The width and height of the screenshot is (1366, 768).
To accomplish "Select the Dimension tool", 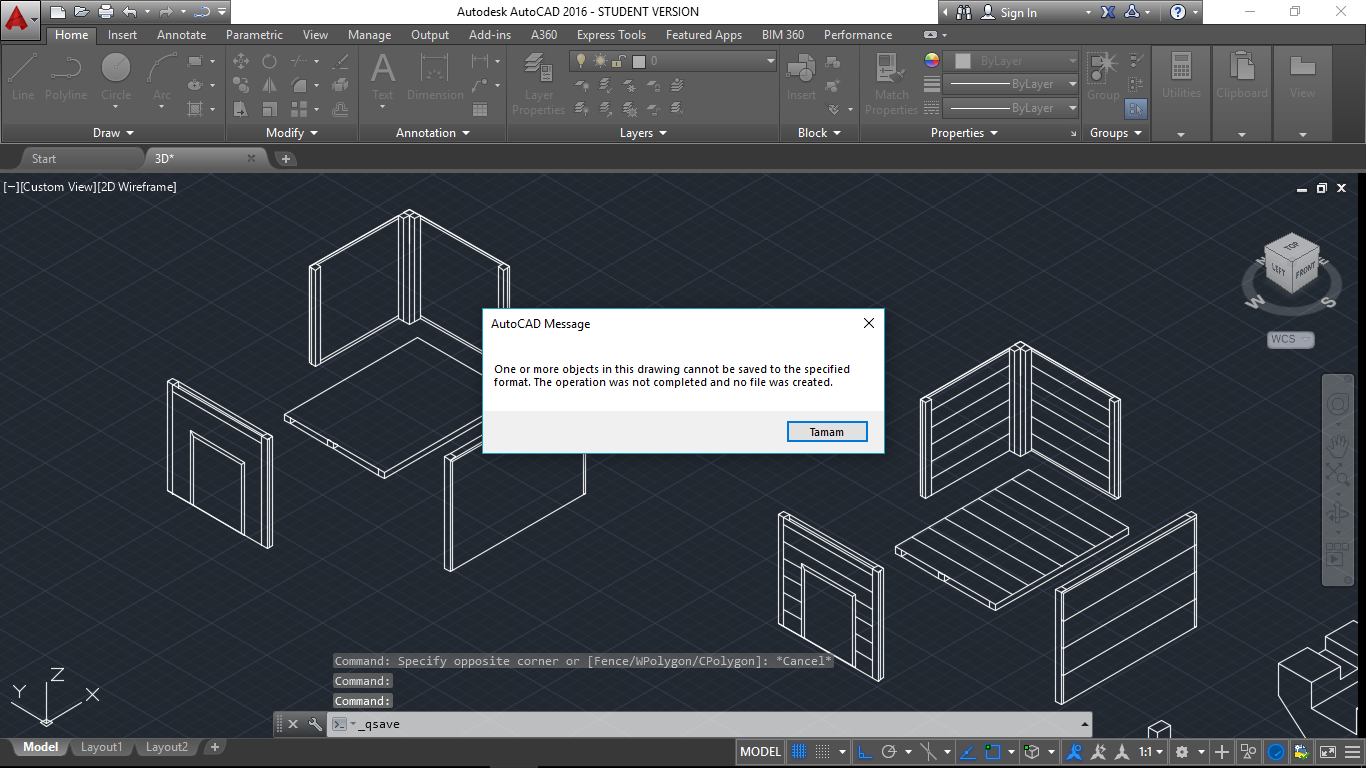I will pos(435,77).
